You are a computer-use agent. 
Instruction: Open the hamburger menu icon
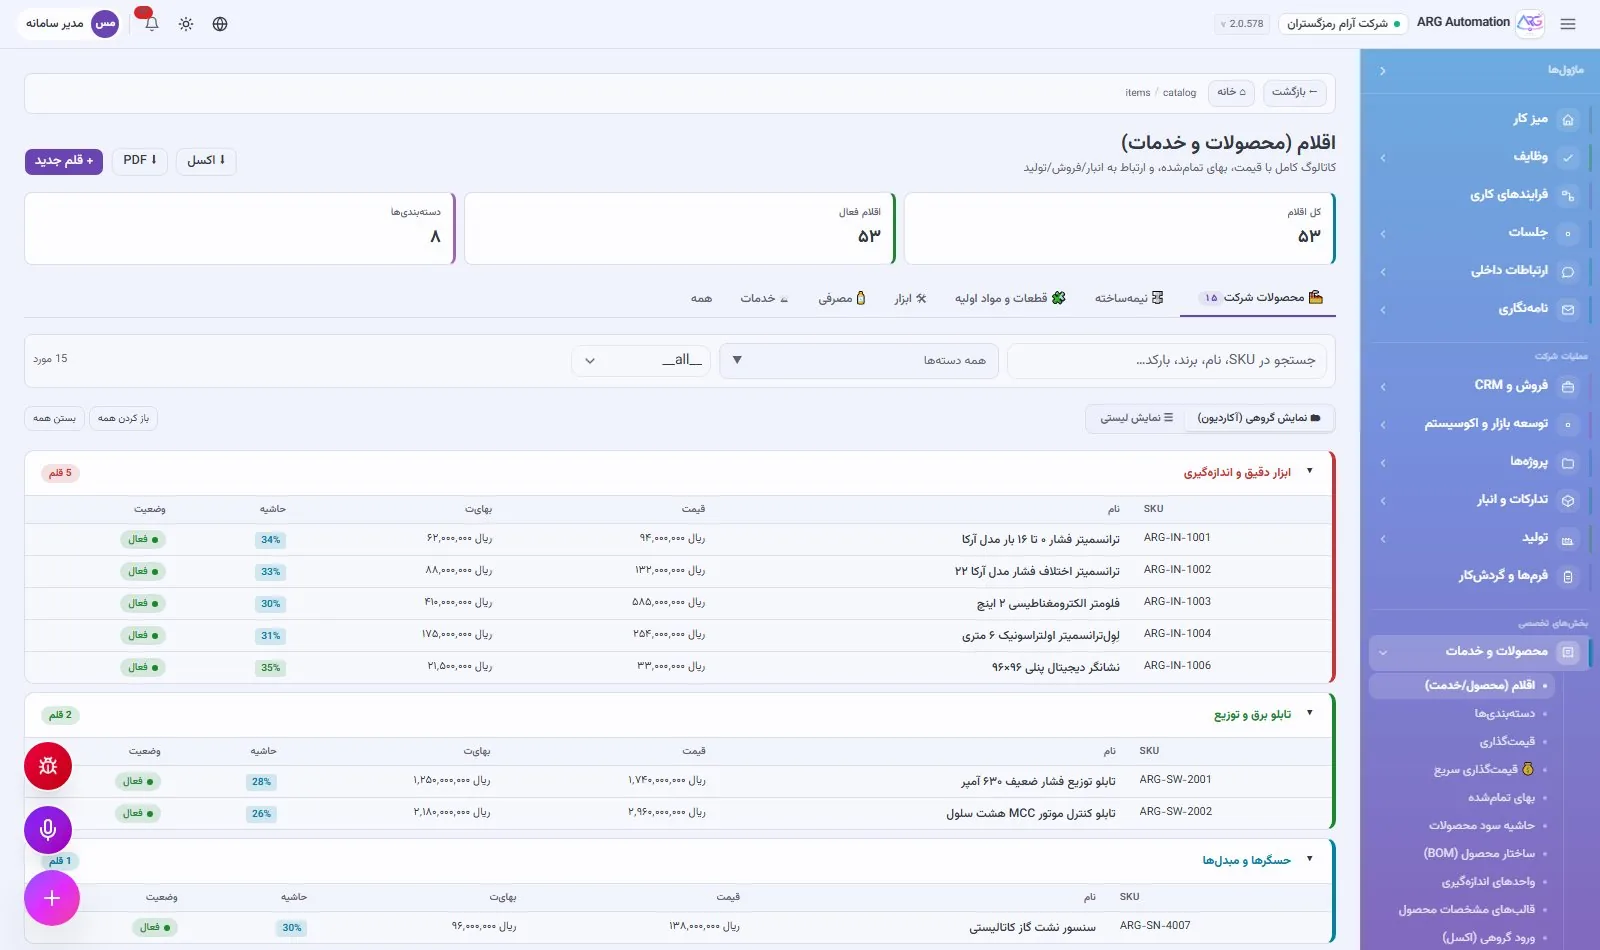point(1568,24)
